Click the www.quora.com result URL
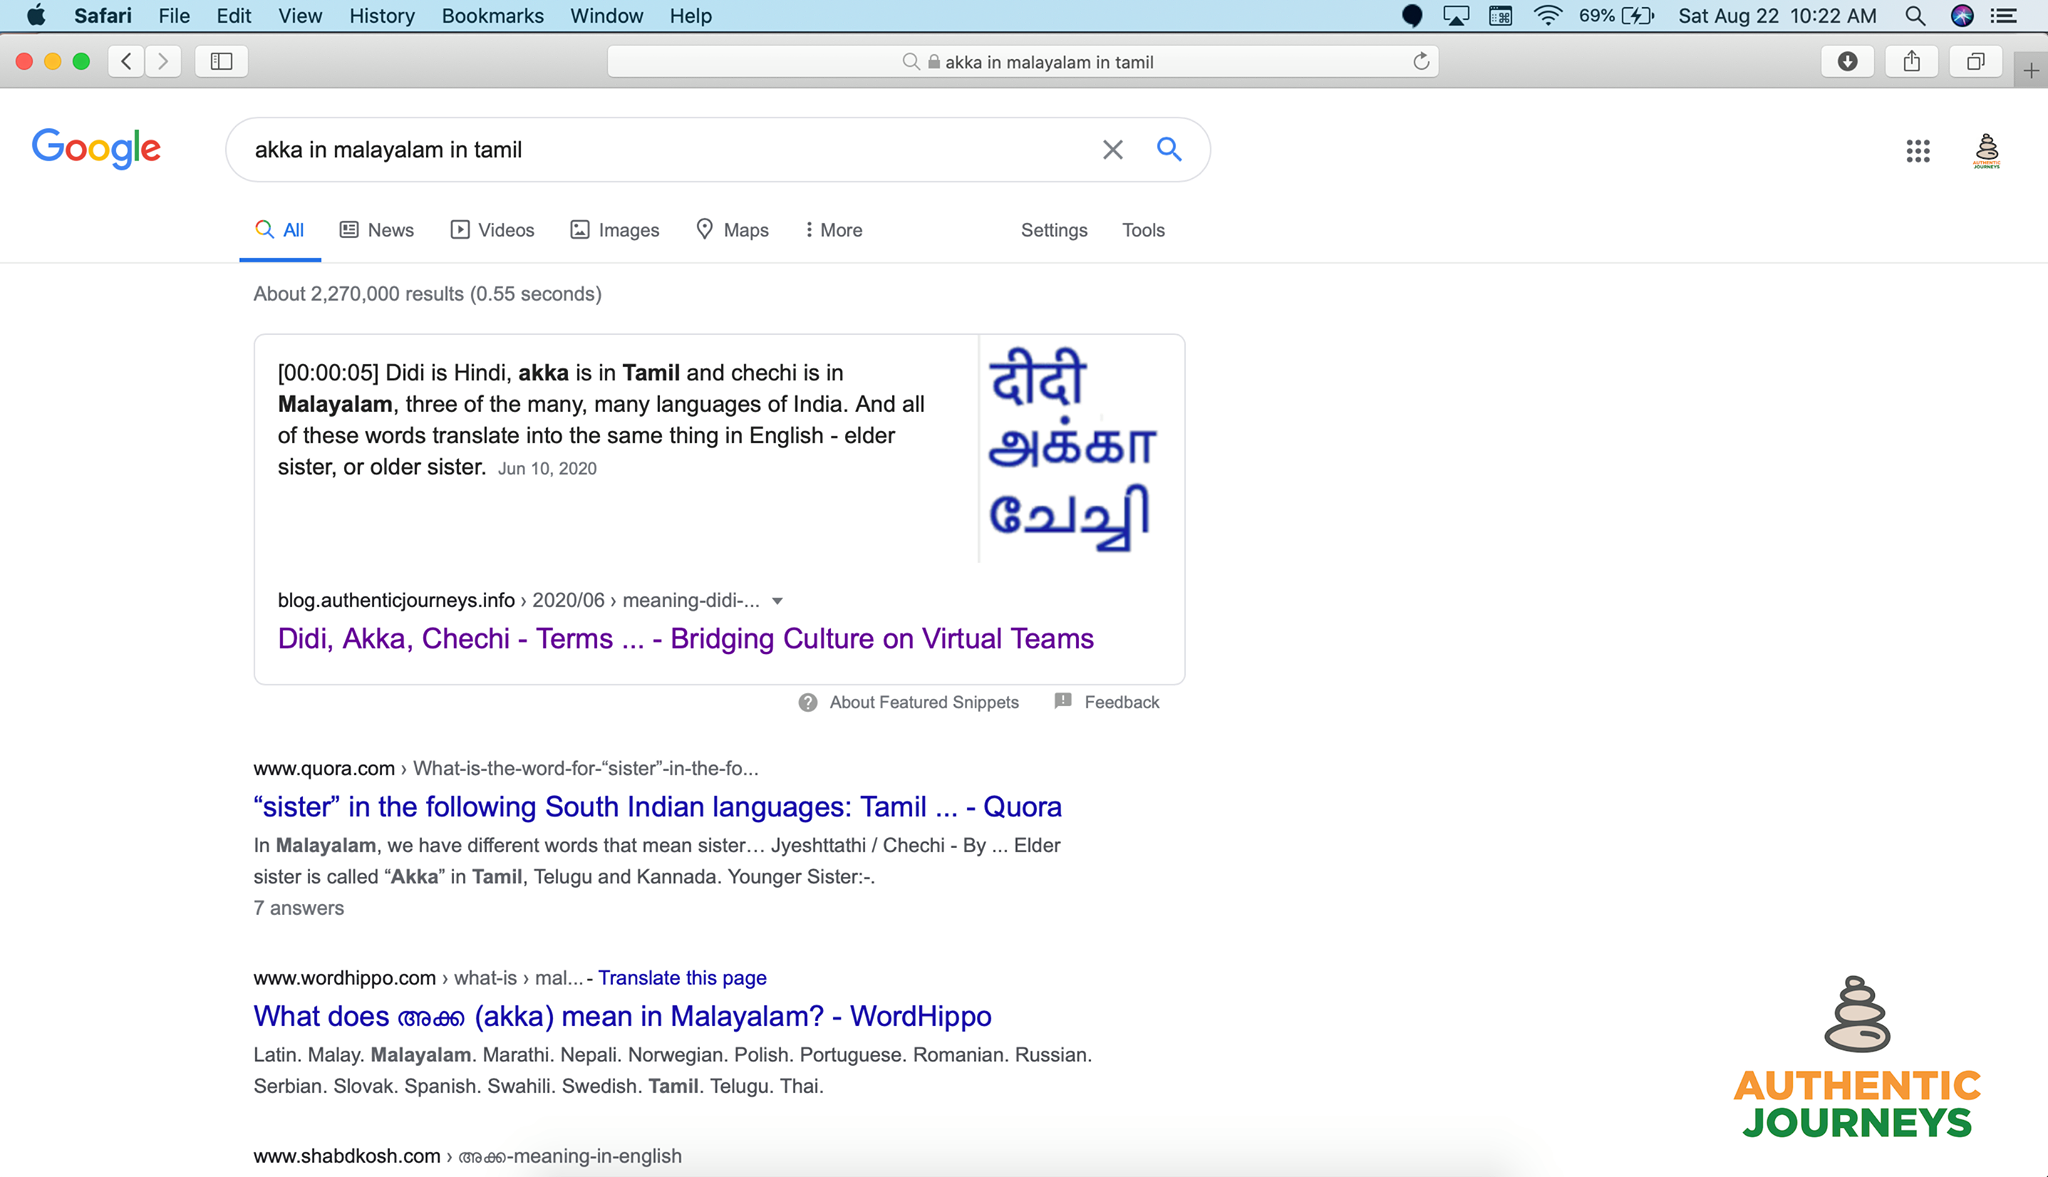 324,768
